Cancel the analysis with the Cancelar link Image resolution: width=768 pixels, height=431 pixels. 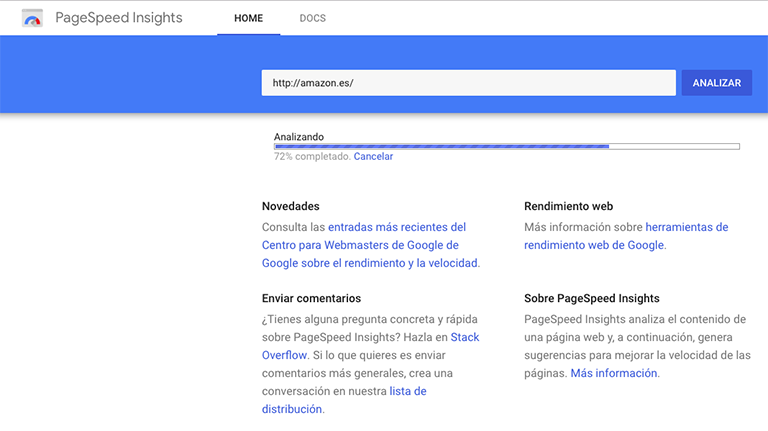[373, 156]
